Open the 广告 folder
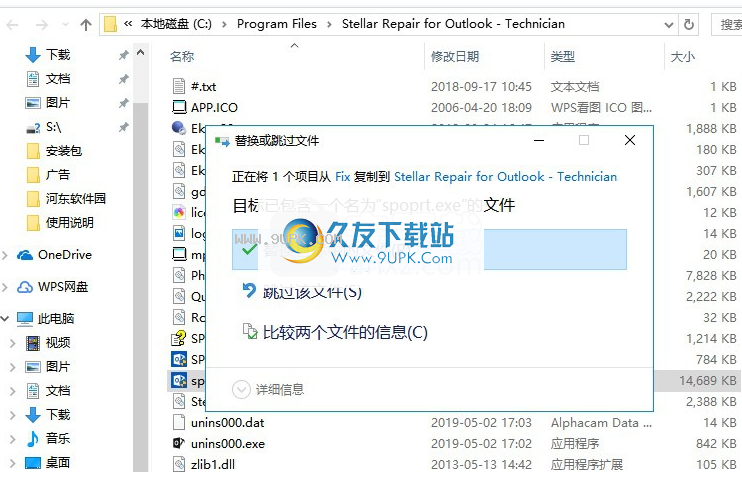742x483 pixels. click(48, 175)
